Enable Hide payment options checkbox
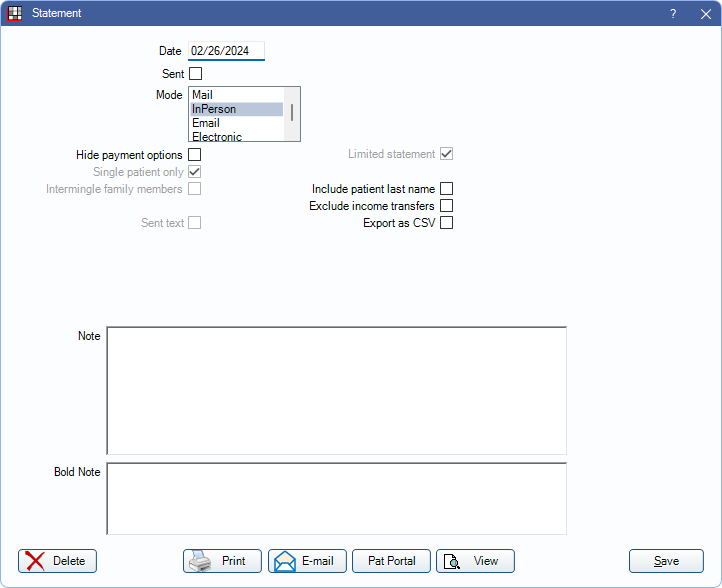 click(195, 155)
